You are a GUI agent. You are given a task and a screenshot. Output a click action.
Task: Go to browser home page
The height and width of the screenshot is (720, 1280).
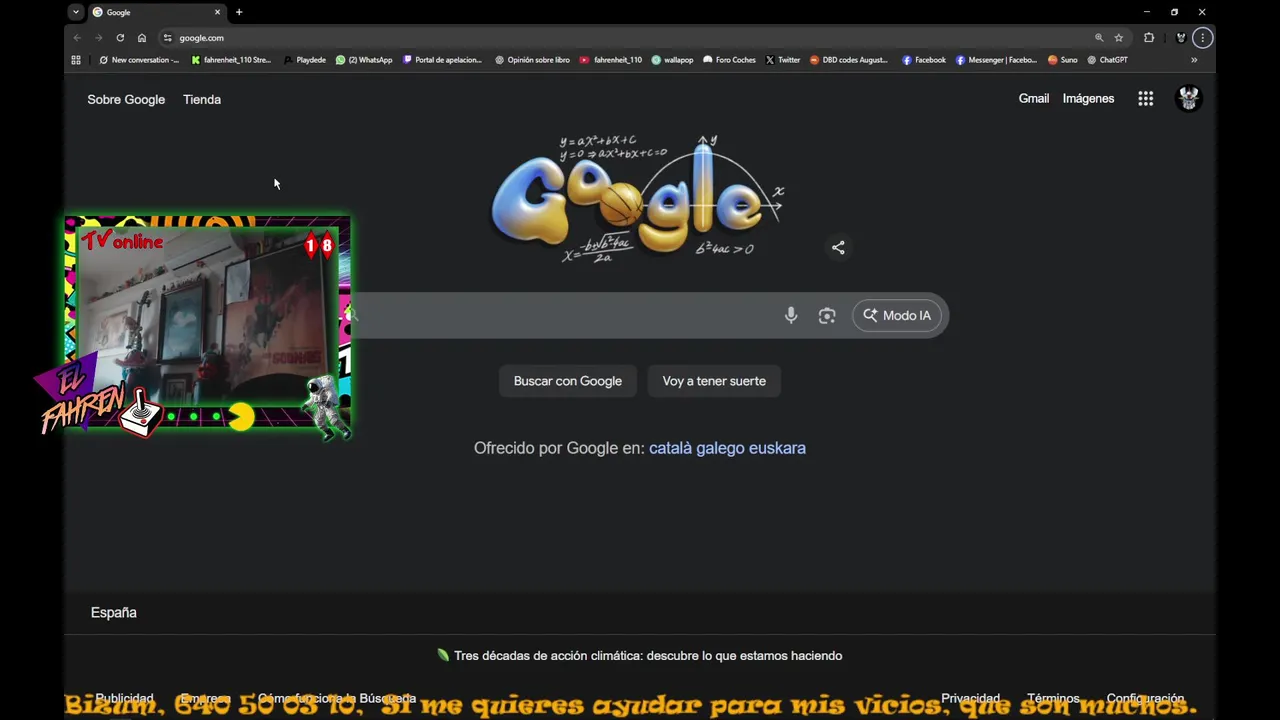[142, 38]
